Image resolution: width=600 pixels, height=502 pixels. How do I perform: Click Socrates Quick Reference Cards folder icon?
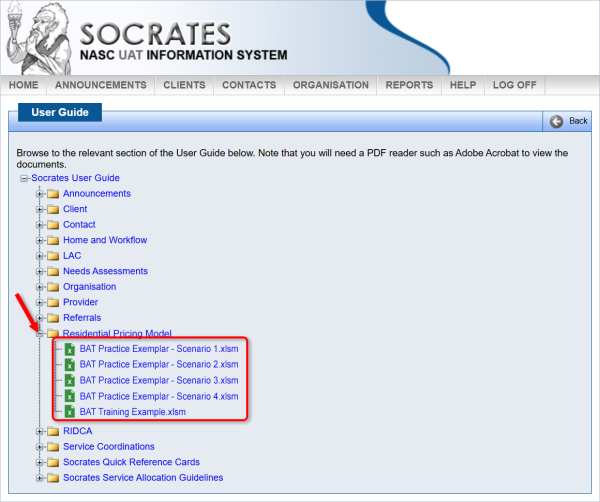click(x=53, y=463)
